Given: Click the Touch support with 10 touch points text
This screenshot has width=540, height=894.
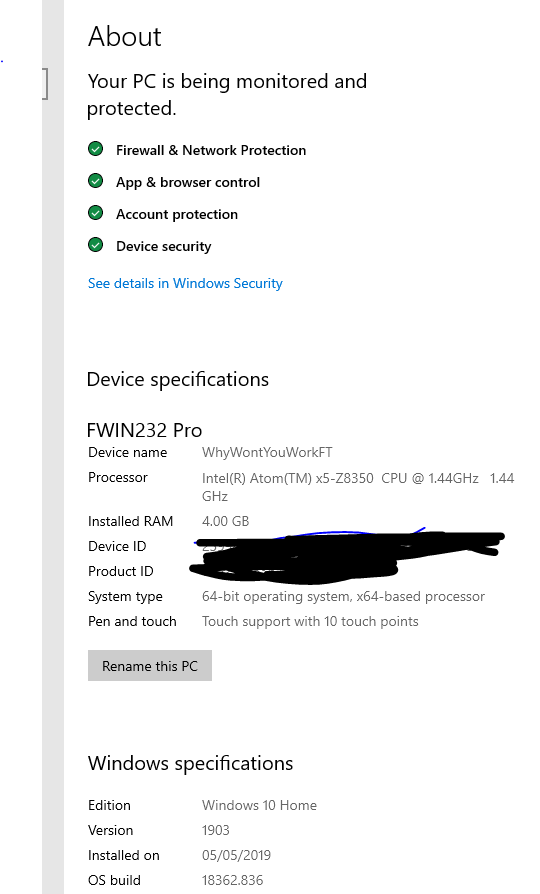Looking at the screenshot, I should (310, 621).
